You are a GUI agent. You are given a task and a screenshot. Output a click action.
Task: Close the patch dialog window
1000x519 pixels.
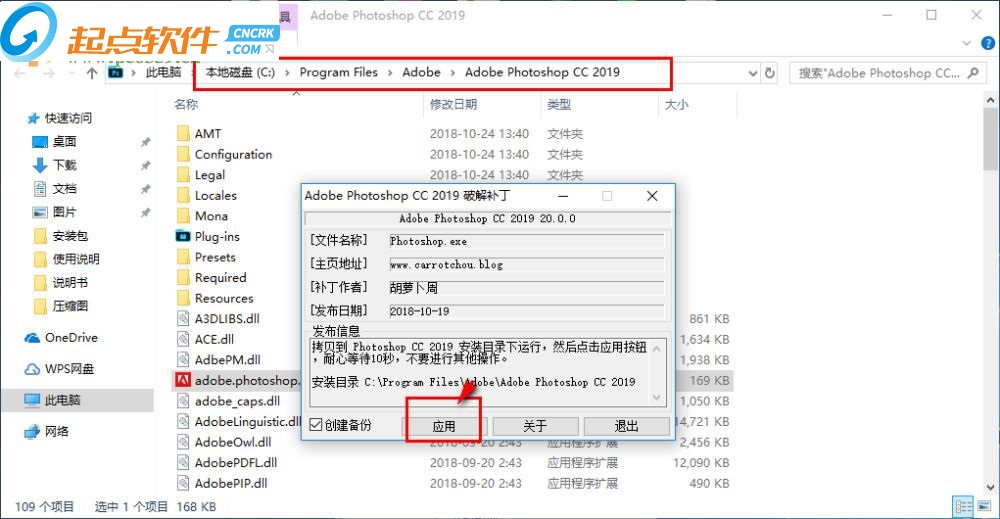click(652, 196)
